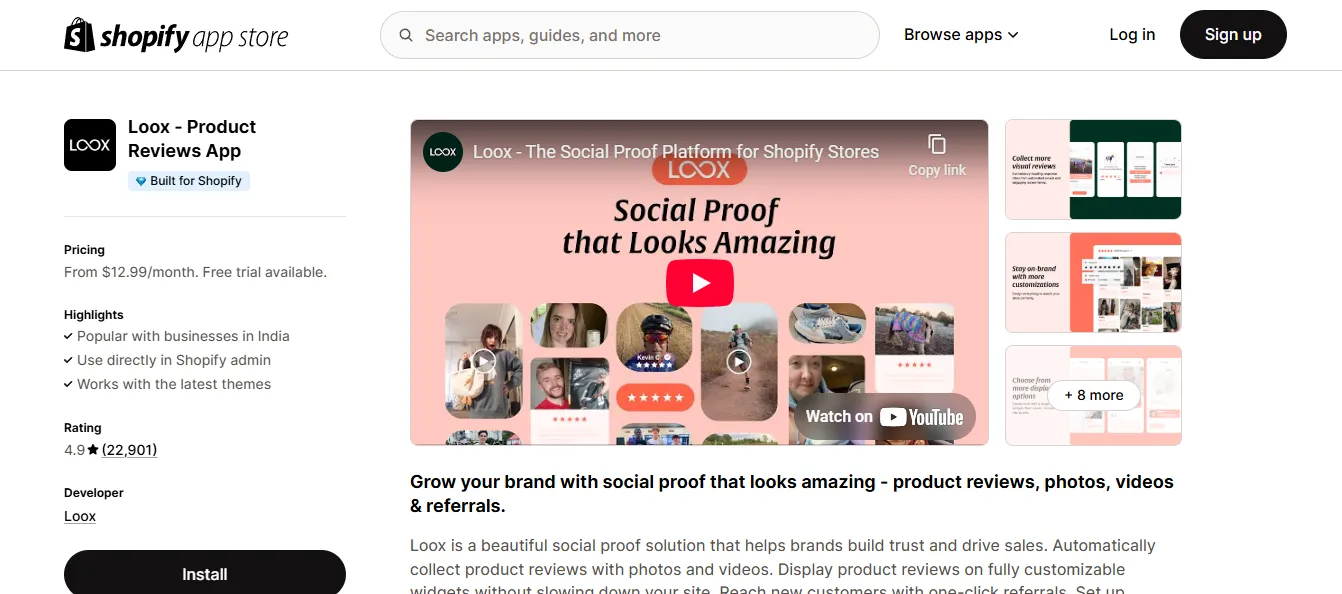Click Watch on YouTube logo

click(884, 417)
